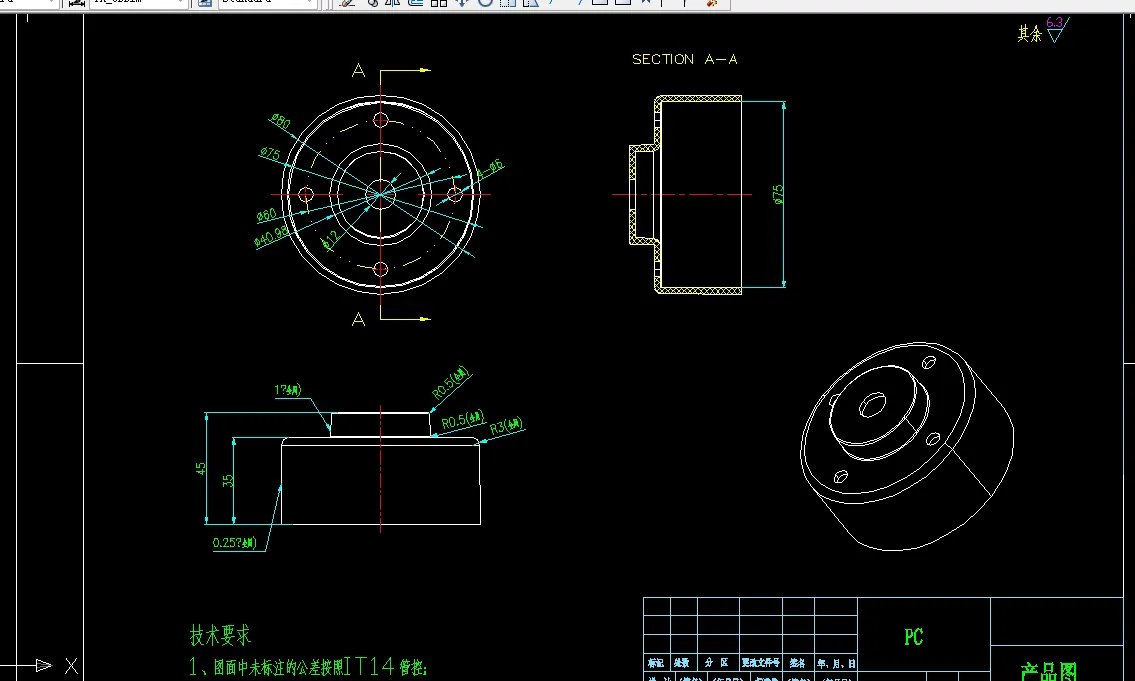
Task: Click the bottom mounting hole in the plan view
Action: (381, 269)
